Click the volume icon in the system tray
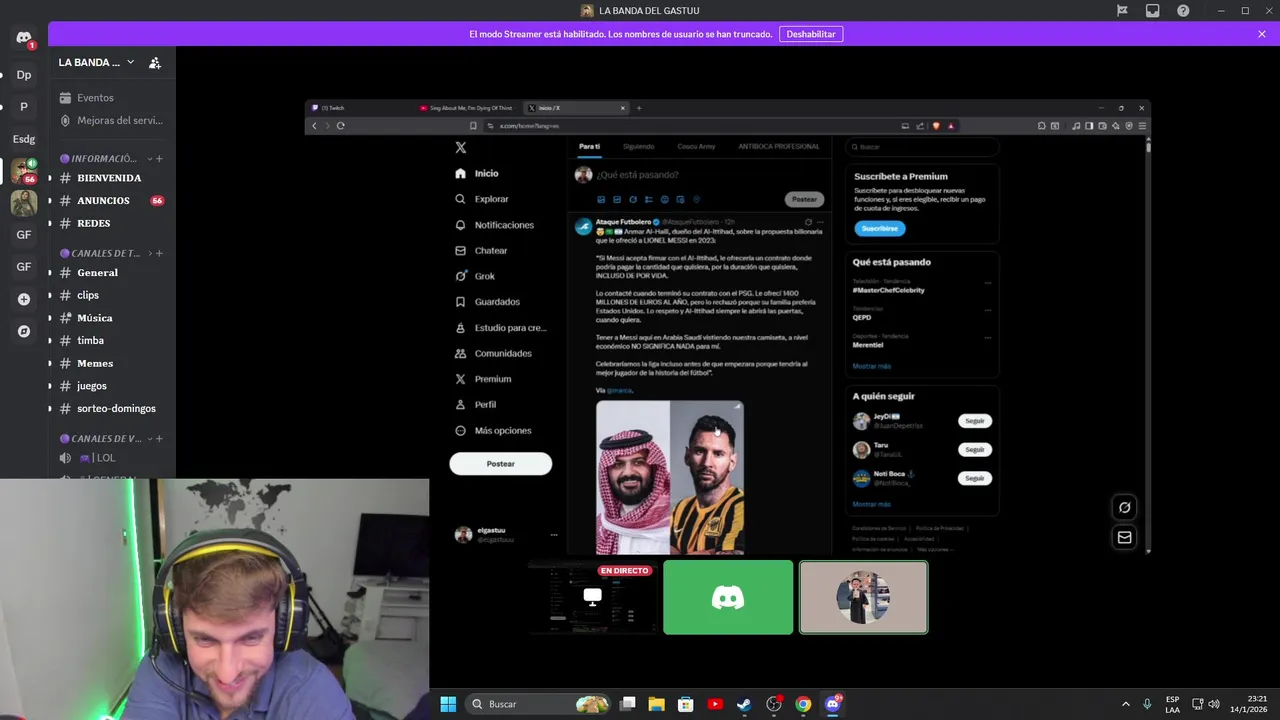Viewport: 1280px width, 720px height. pyautogui.click(x=1214, y=704)
